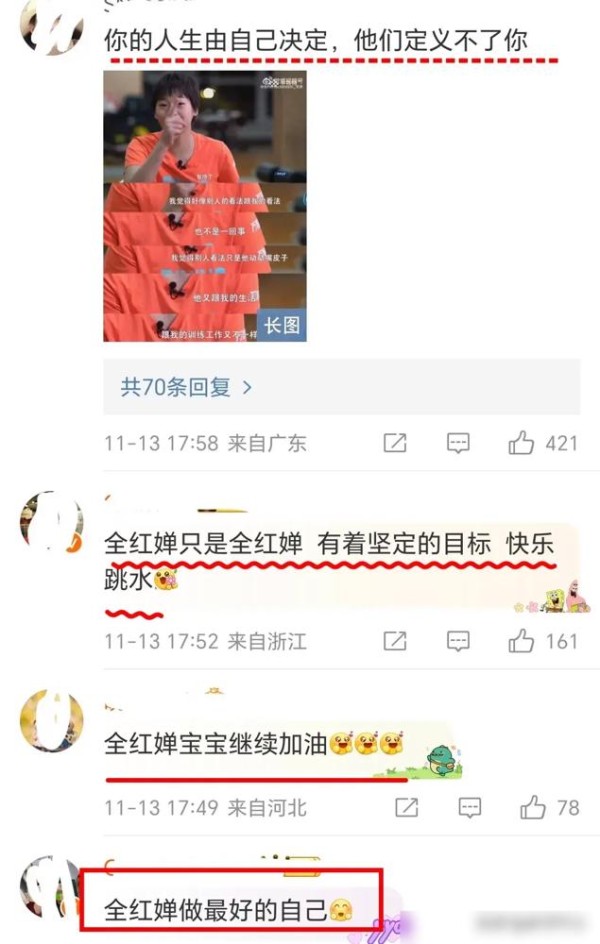Share the 17:52 Zhejiang comment

tap(395, 641)
